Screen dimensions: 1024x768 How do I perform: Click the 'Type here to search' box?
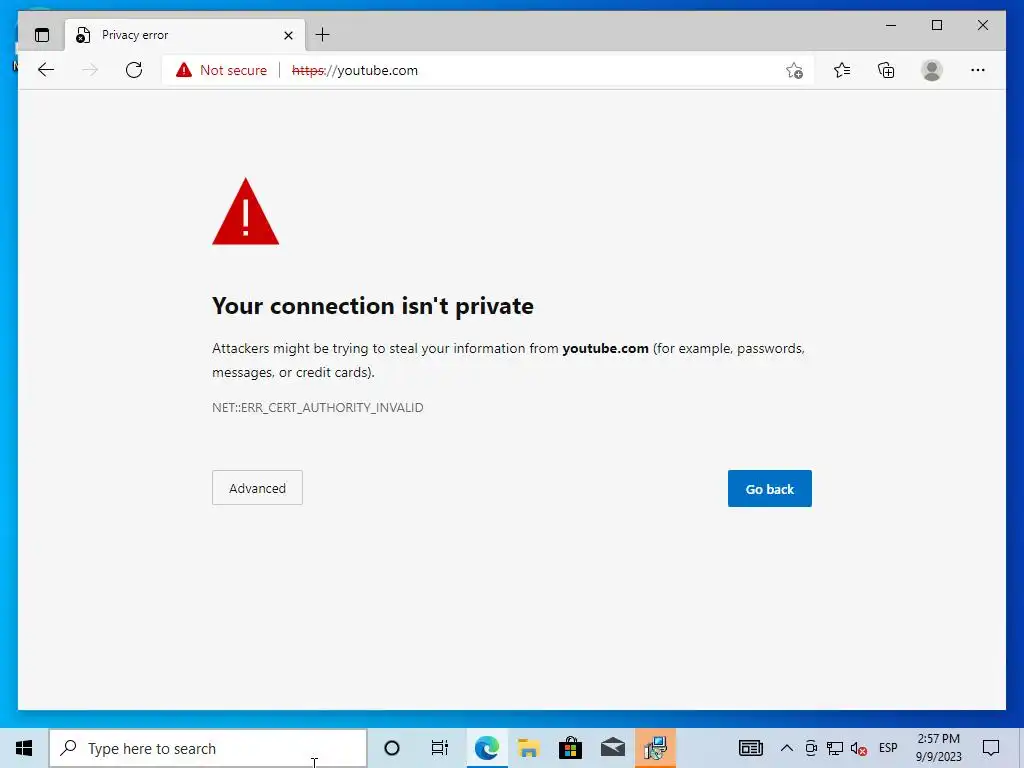(x=208, y=748)
